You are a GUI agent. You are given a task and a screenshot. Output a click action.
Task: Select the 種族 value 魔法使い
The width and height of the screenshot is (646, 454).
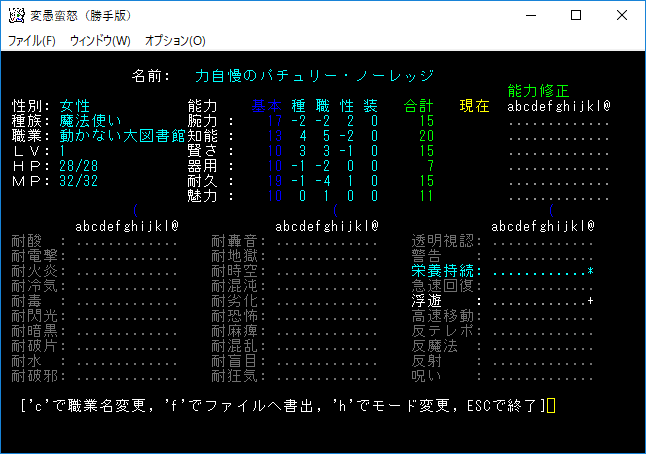pos(93,121)
